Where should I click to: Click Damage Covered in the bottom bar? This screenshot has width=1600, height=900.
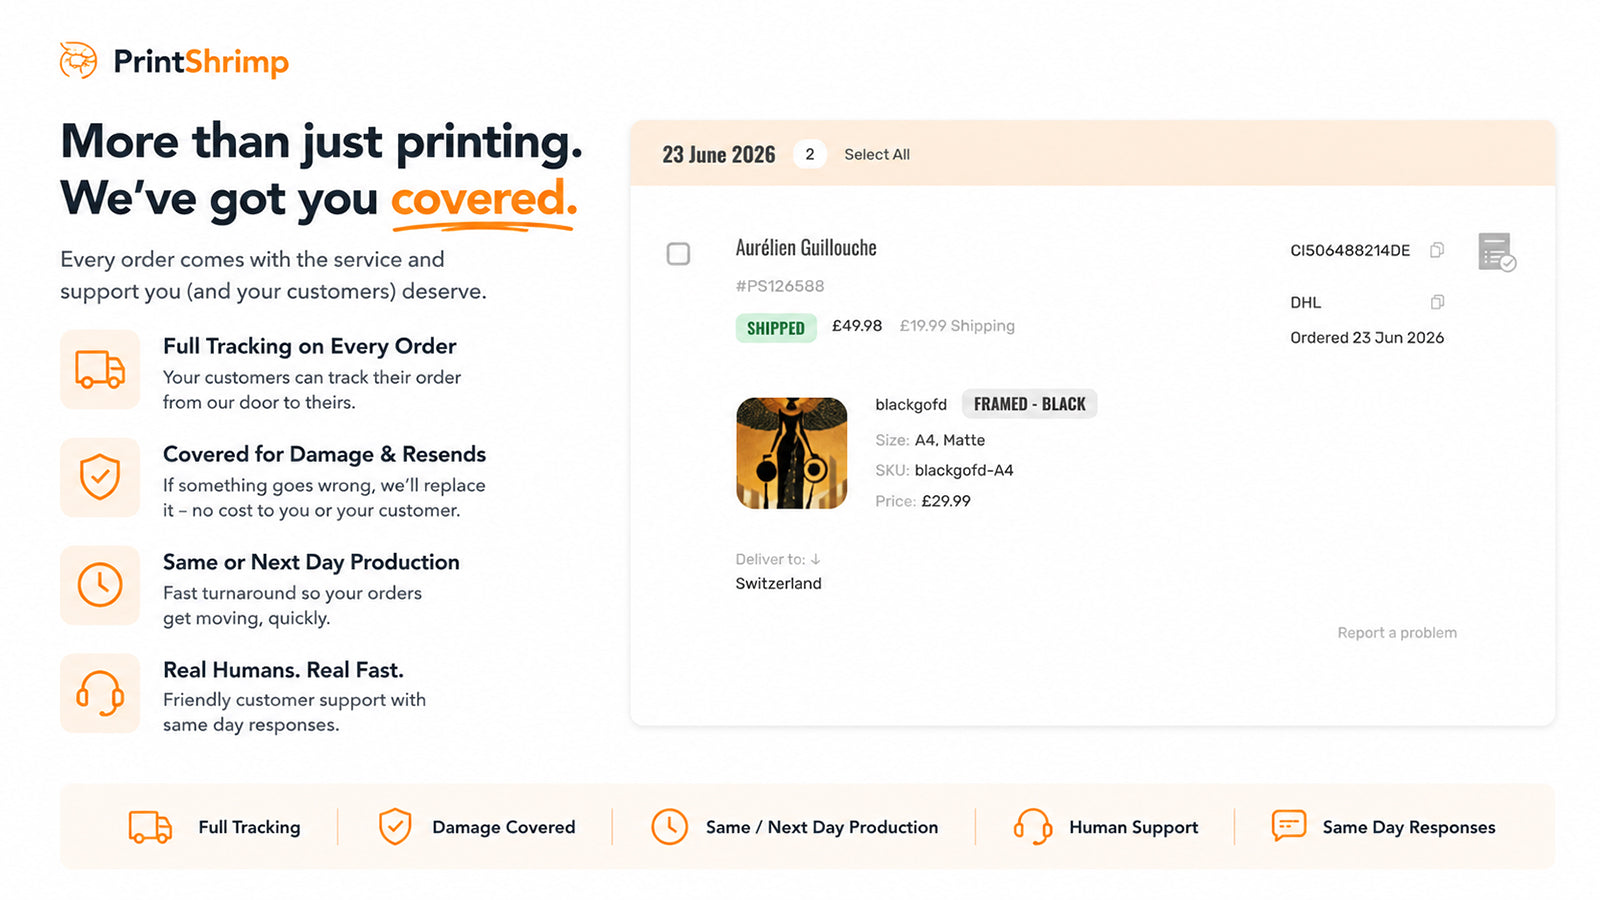[x=504, y=827]
